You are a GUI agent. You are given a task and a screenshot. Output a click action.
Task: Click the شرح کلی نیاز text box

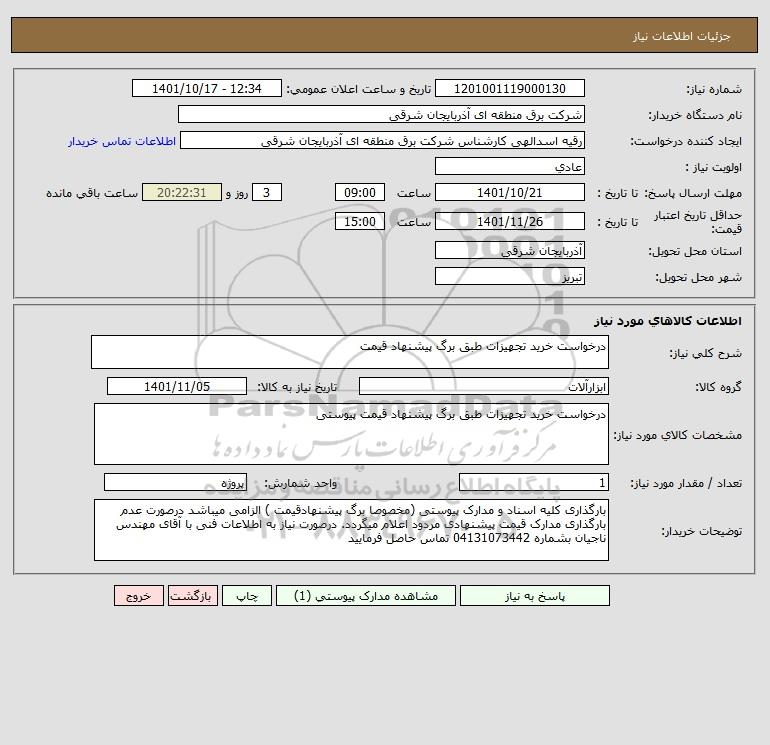tap(350, 352)
